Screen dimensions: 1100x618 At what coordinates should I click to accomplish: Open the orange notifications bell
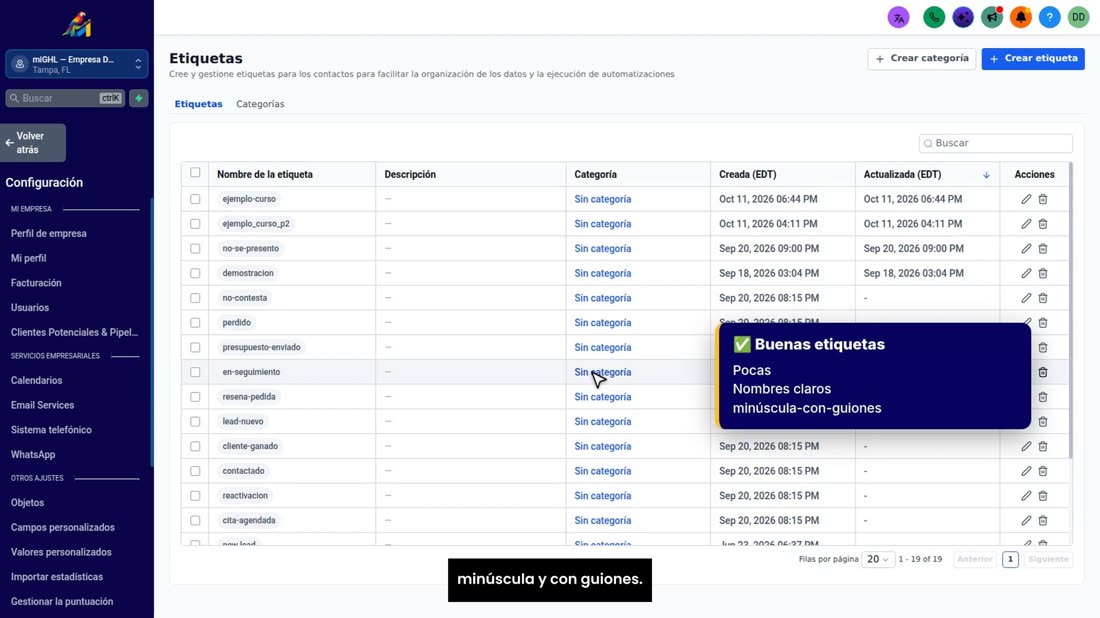1021,18
